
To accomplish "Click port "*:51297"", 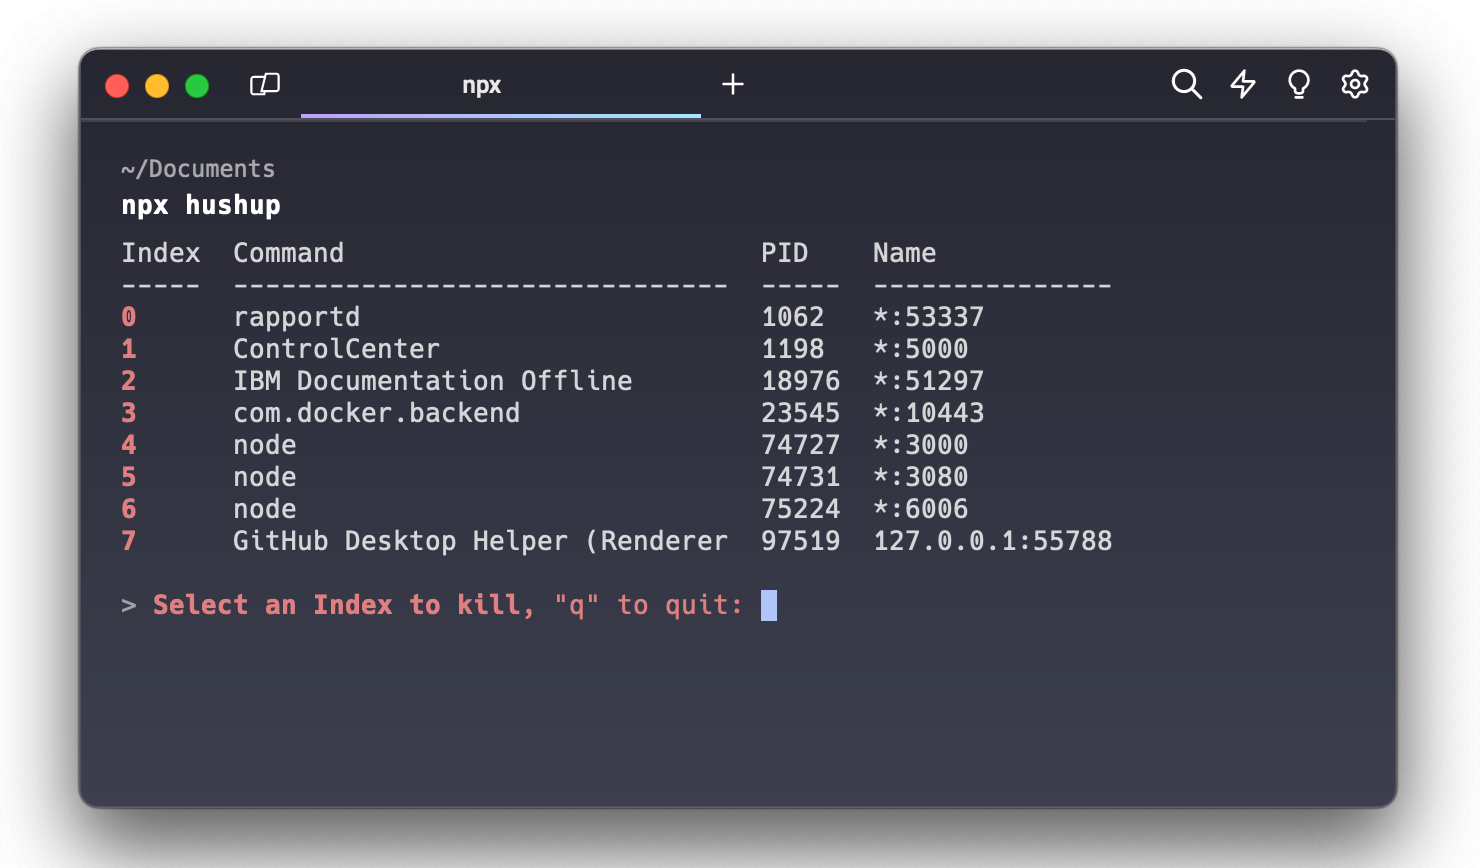I will pyautogui.click(x=929, y=381).
